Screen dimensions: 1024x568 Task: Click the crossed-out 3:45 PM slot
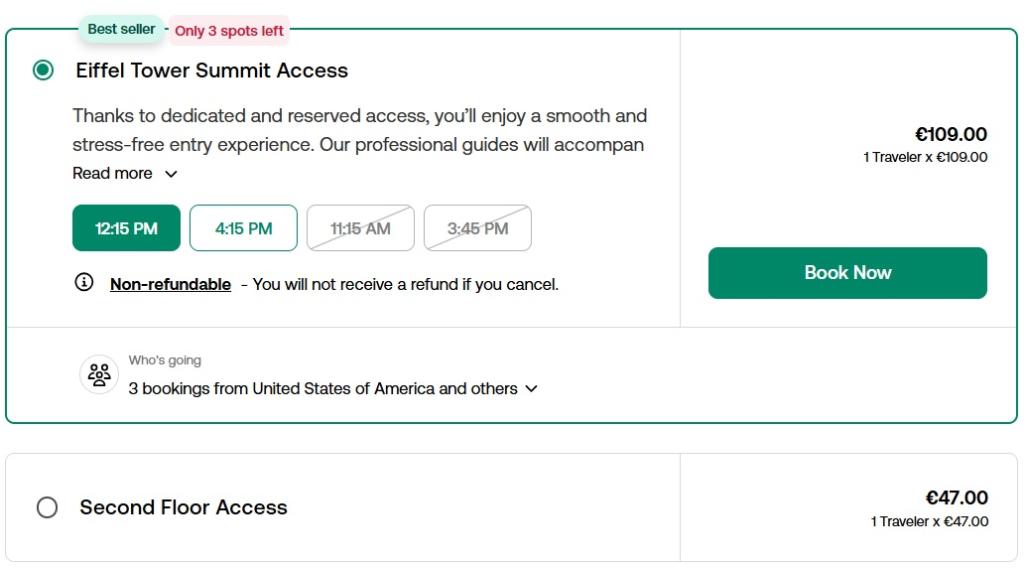(477, 228)
